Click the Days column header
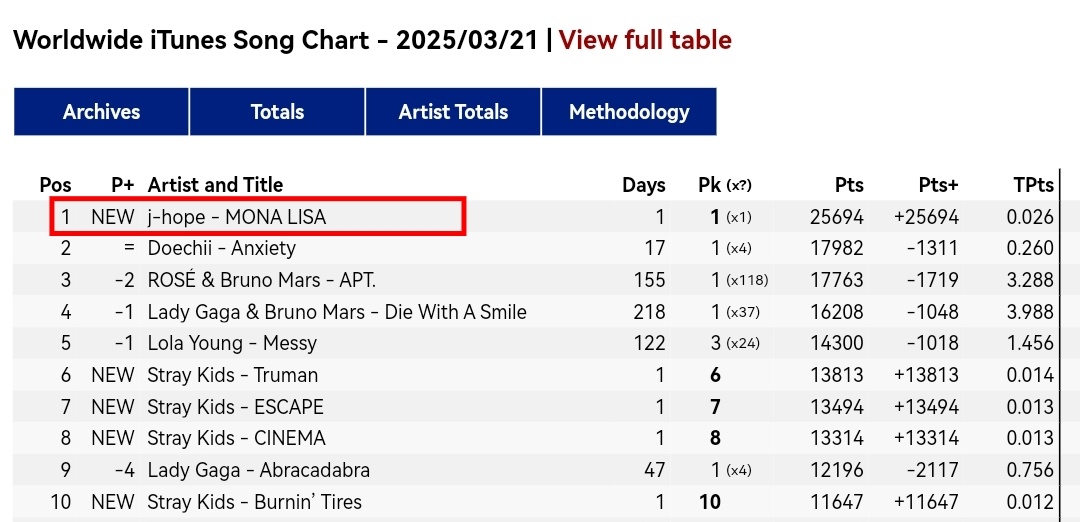The width and height of the screenshot is (1080, 522). 644,185
